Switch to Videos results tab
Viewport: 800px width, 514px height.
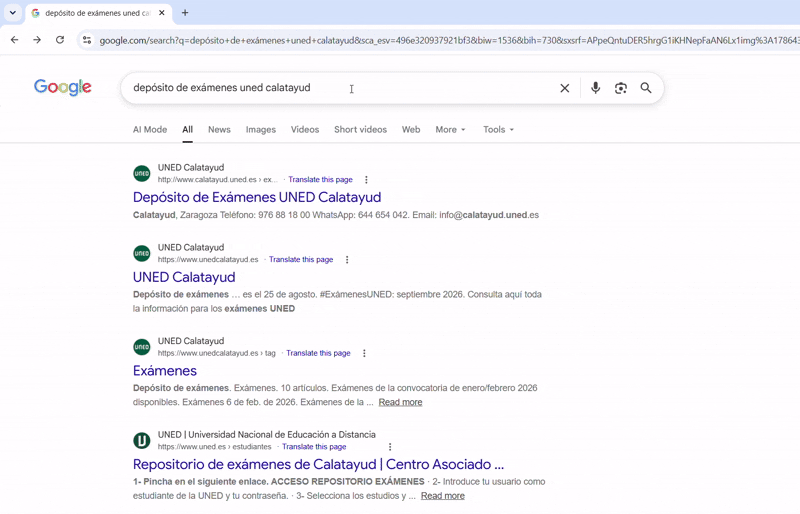(x=305, y=130)
